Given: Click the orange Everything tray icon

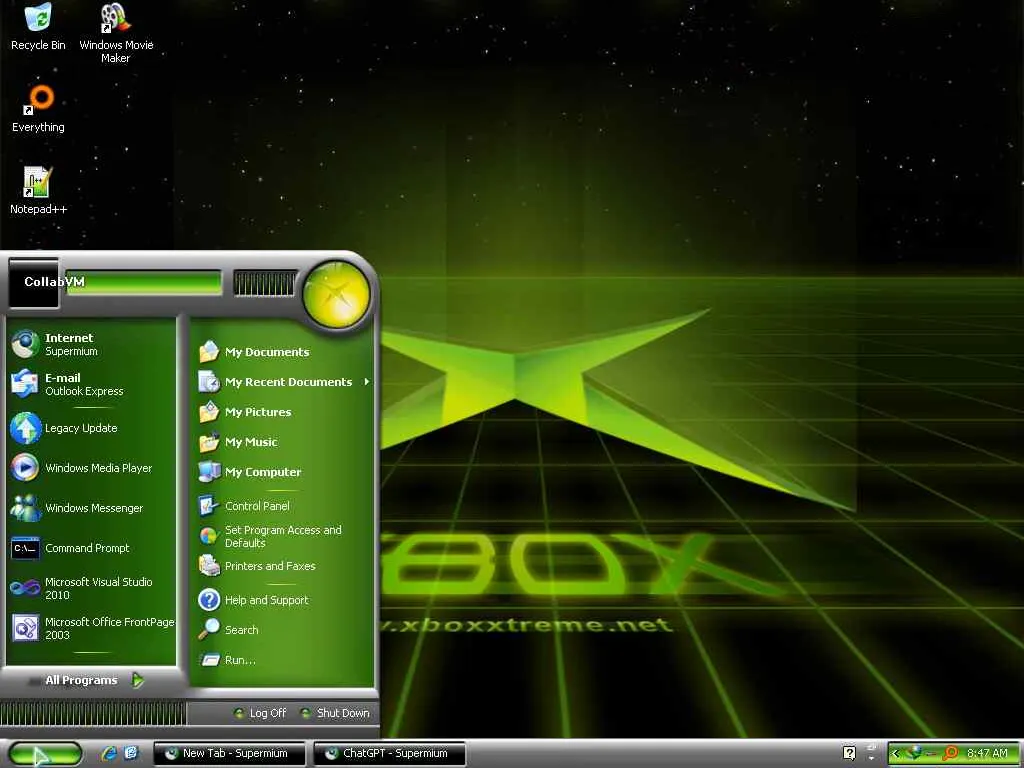Looking at the screenshot, I should [x=949, y=754].
